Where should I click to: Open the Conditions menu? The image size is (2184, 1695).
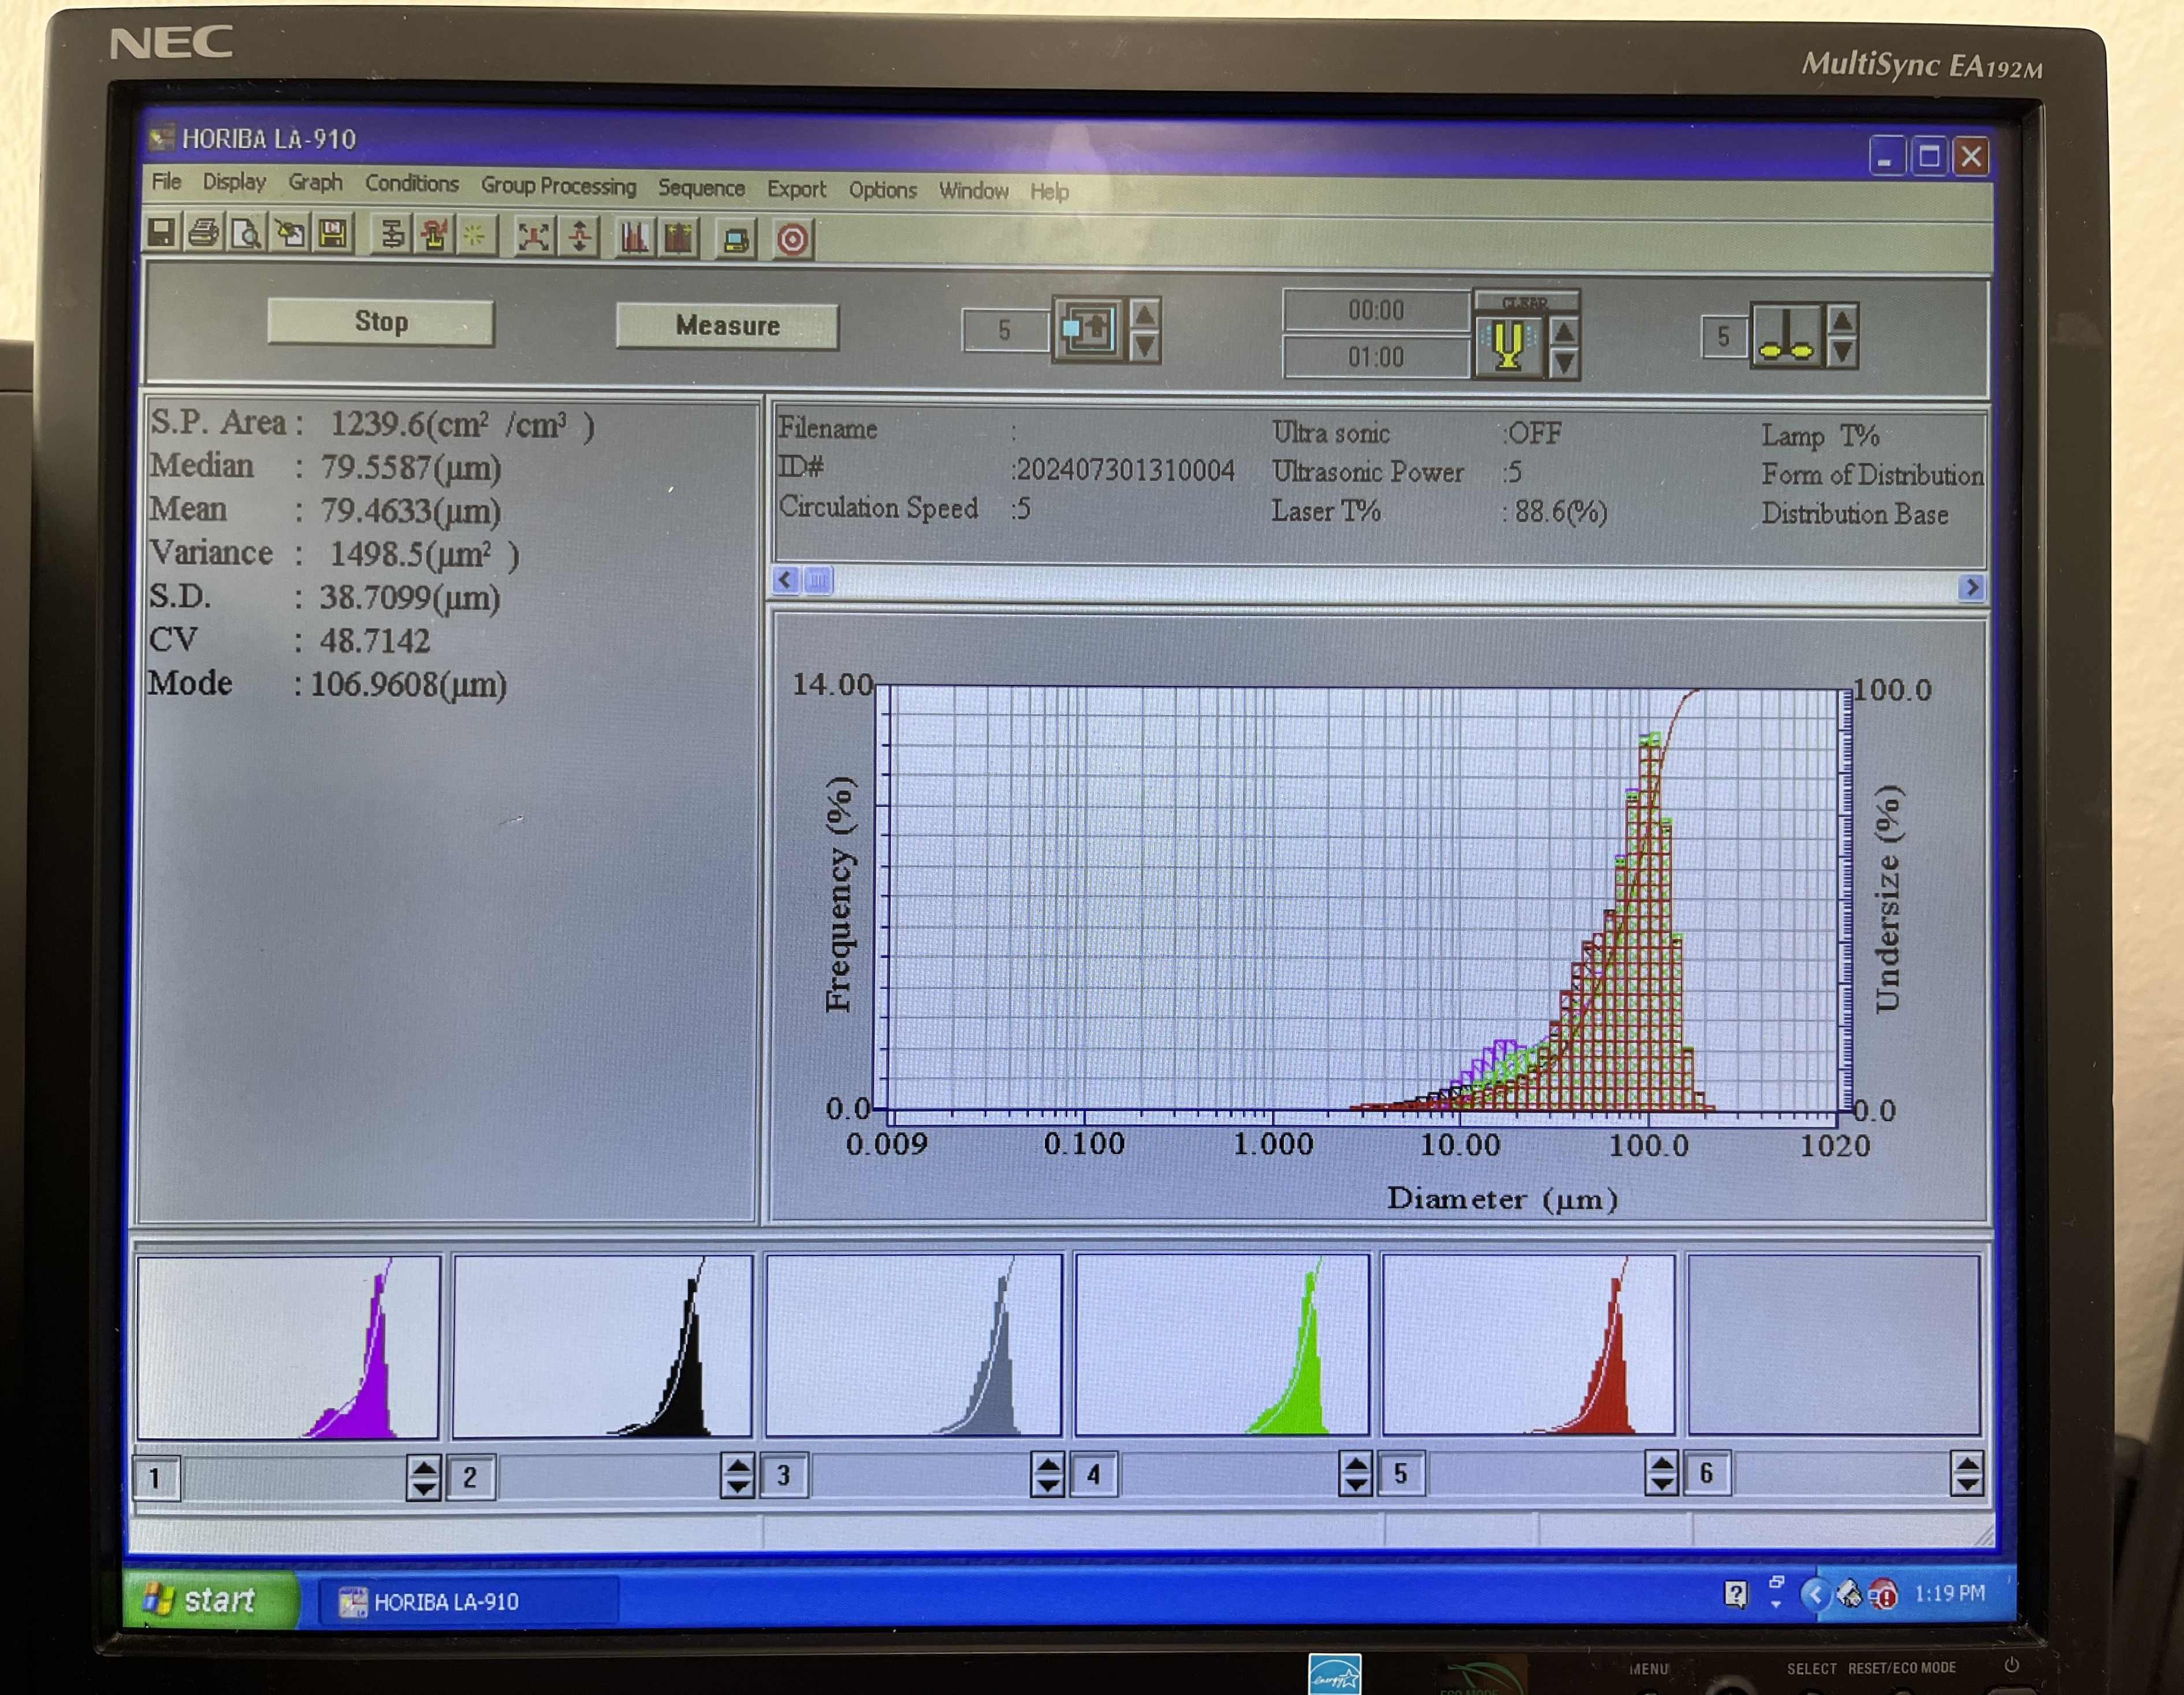pos(411,184)
